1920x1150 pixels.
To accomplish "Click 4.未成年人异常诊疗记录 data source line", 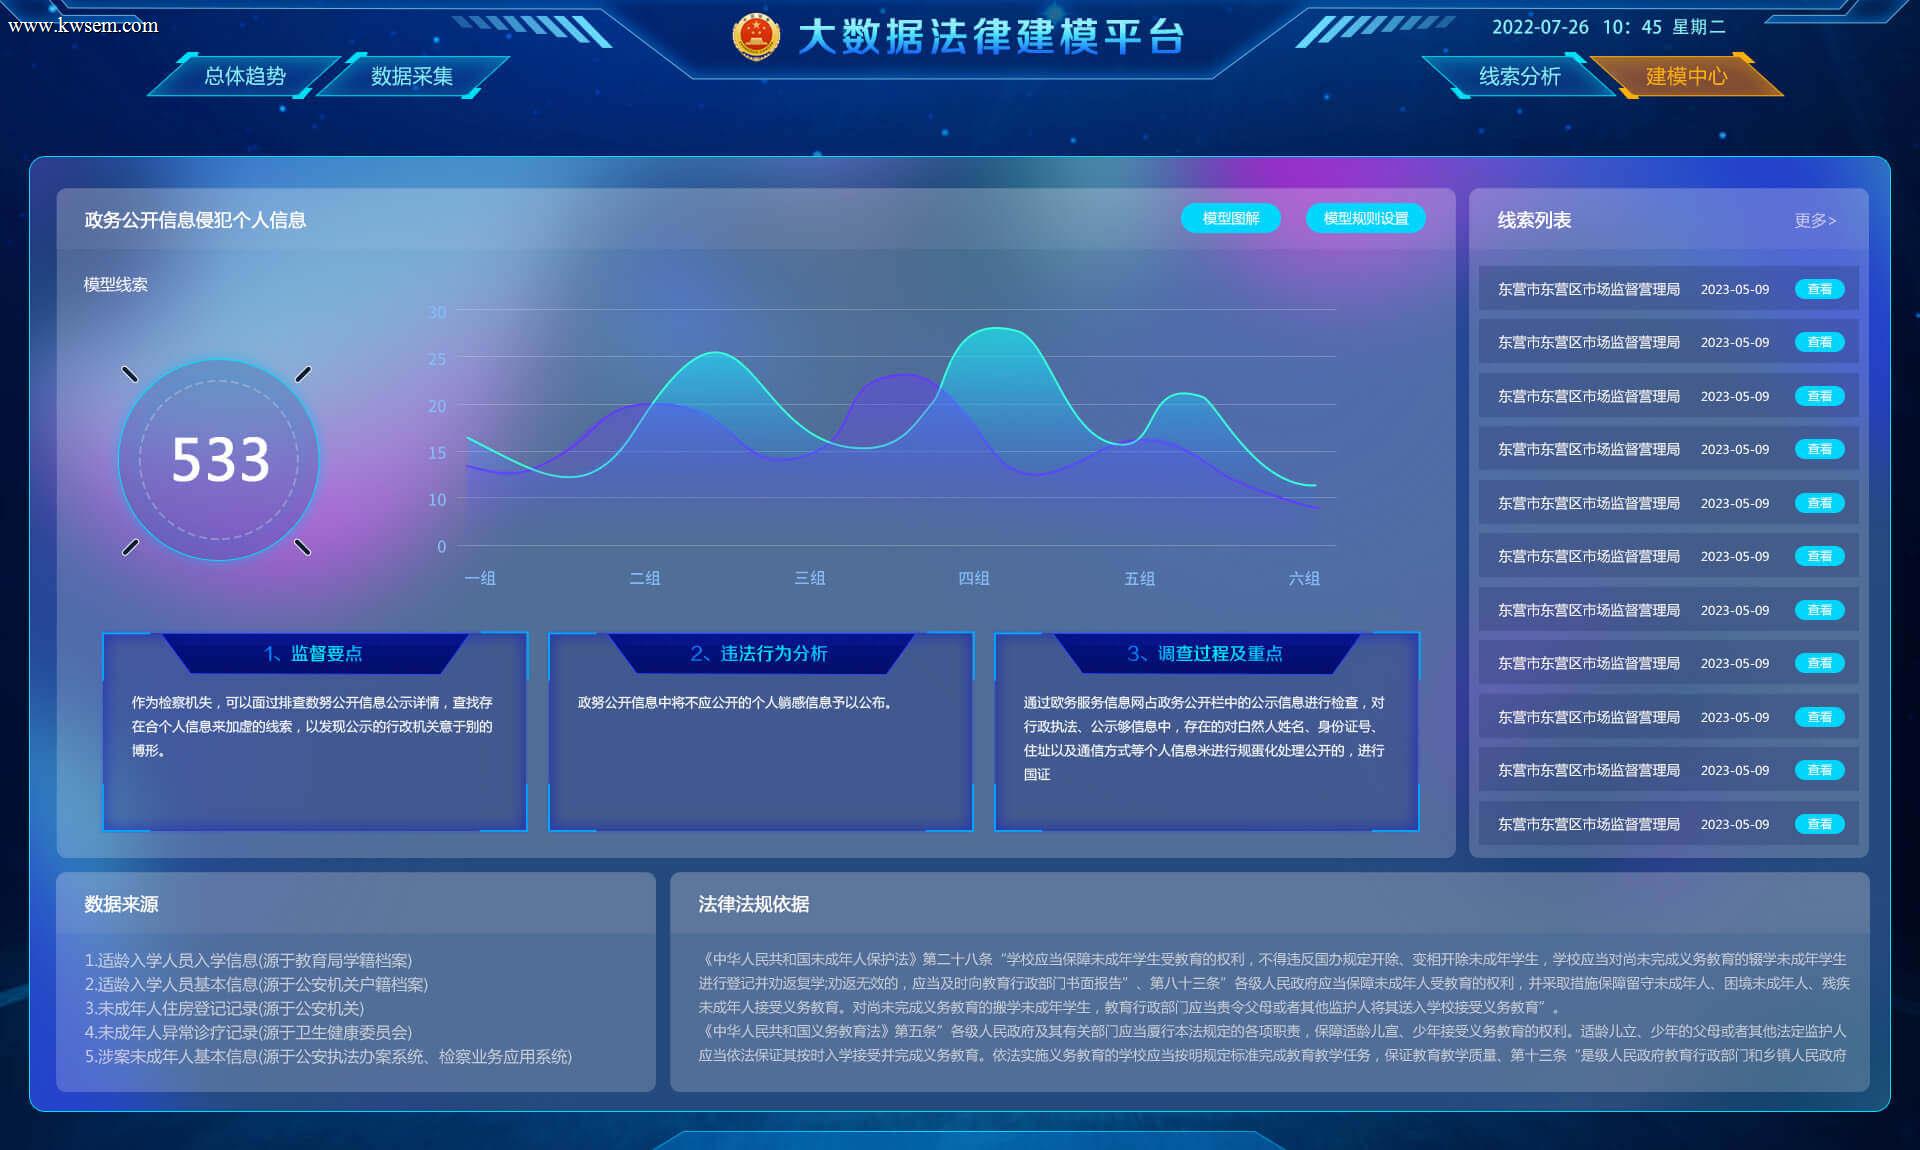I will point(248,1032).
